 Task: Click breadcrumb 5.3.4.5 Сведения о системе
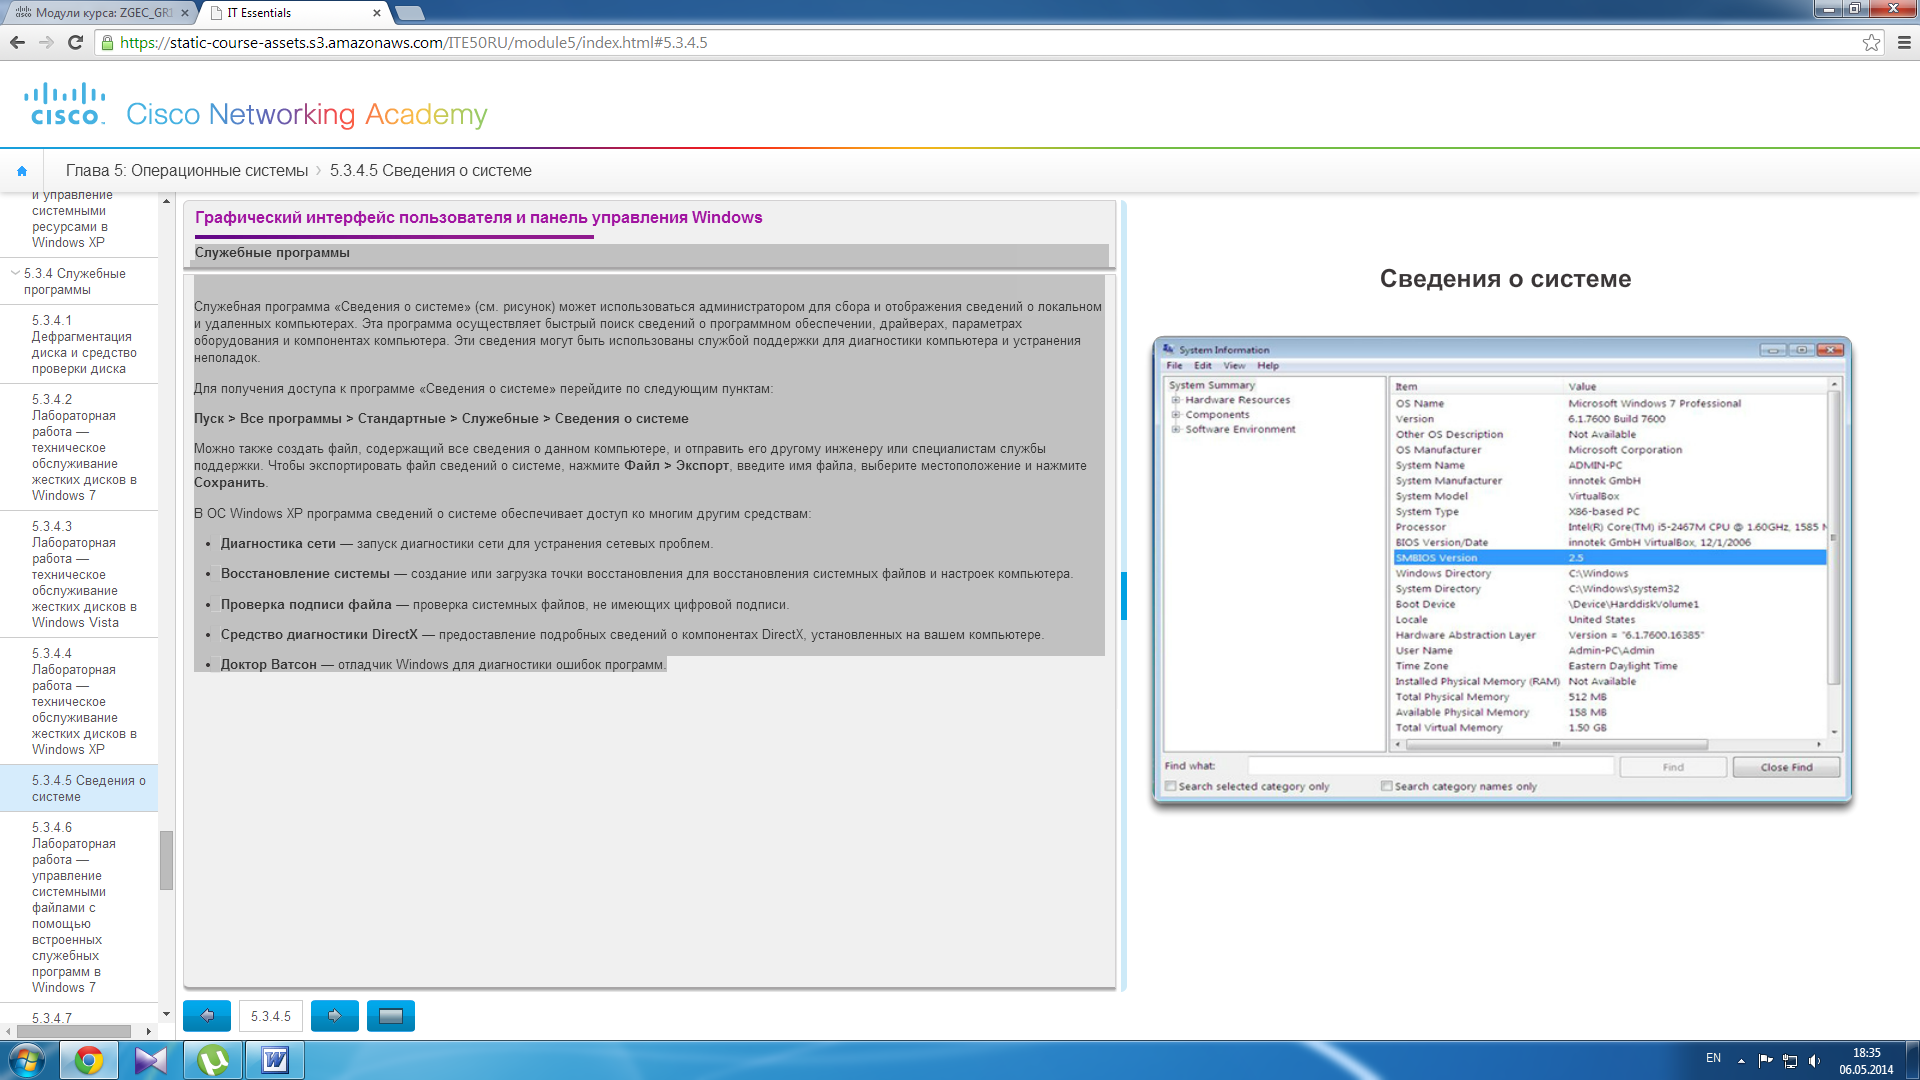(x=431, y=171)
